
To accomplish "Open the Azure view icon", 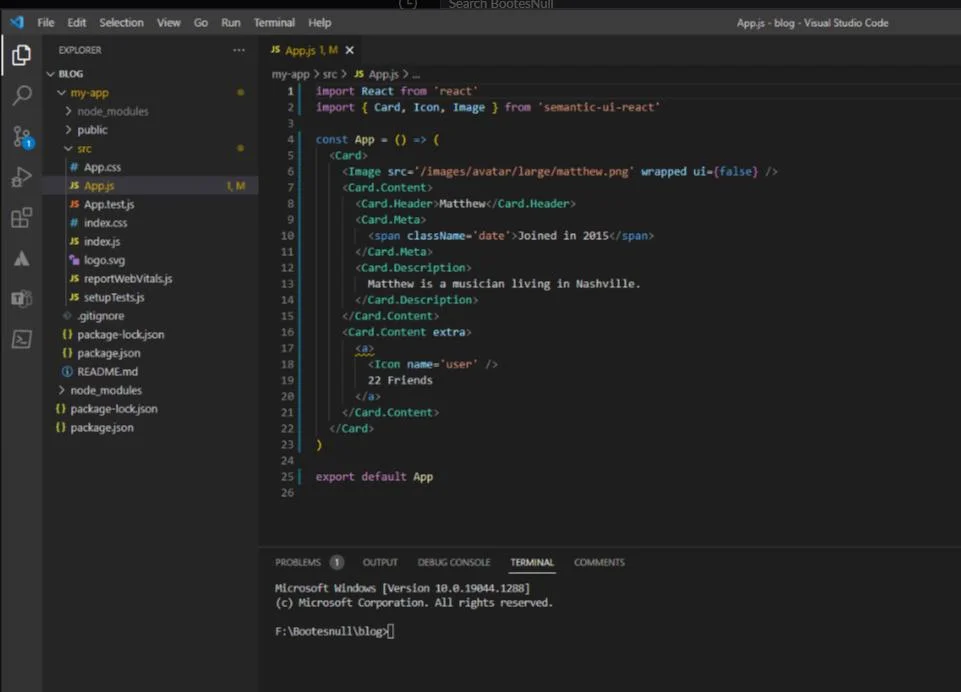I will [x=21, y=259].
